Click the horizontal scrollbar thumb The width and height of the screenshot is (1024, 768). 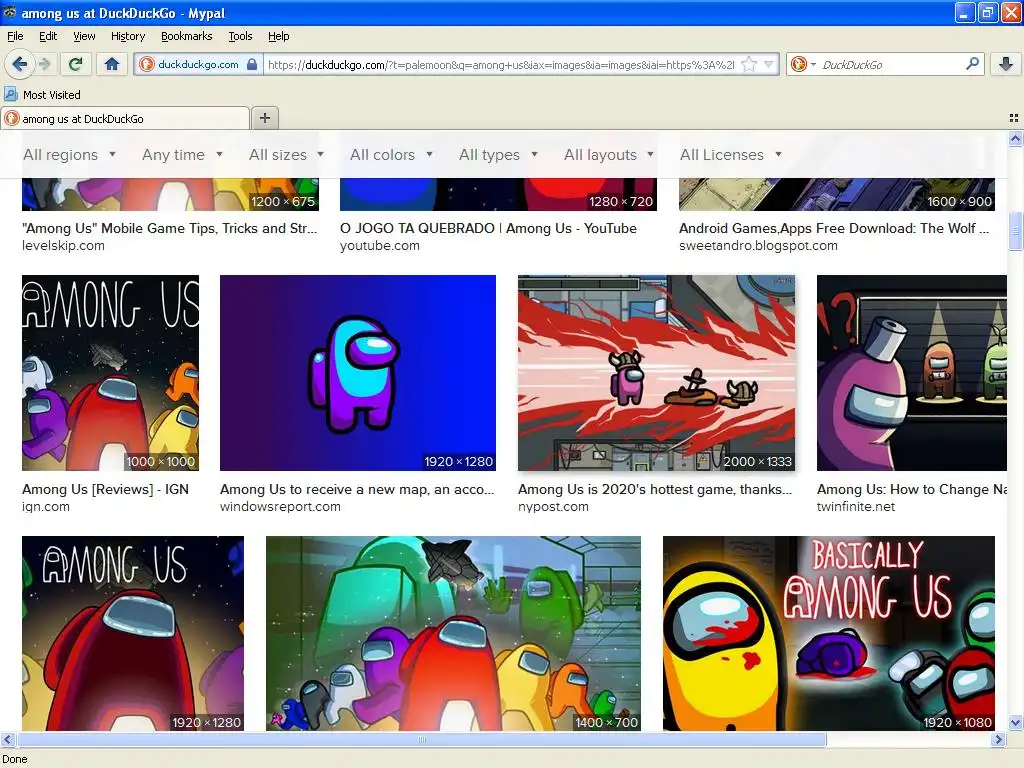click(421, 739)
